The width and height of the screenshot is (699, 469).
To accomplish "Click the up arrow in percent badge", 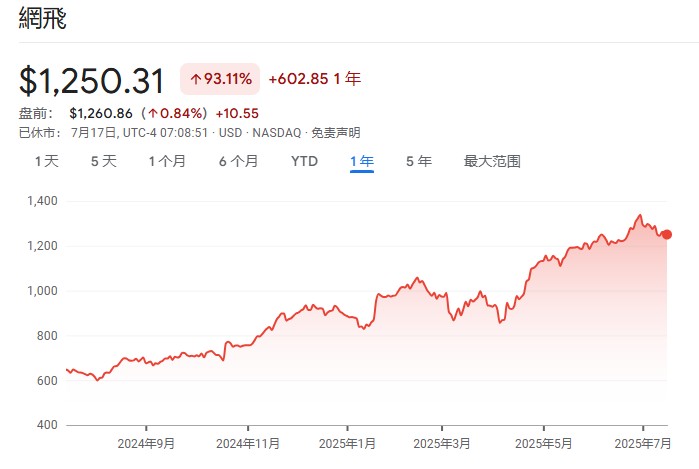I will 195,79.
